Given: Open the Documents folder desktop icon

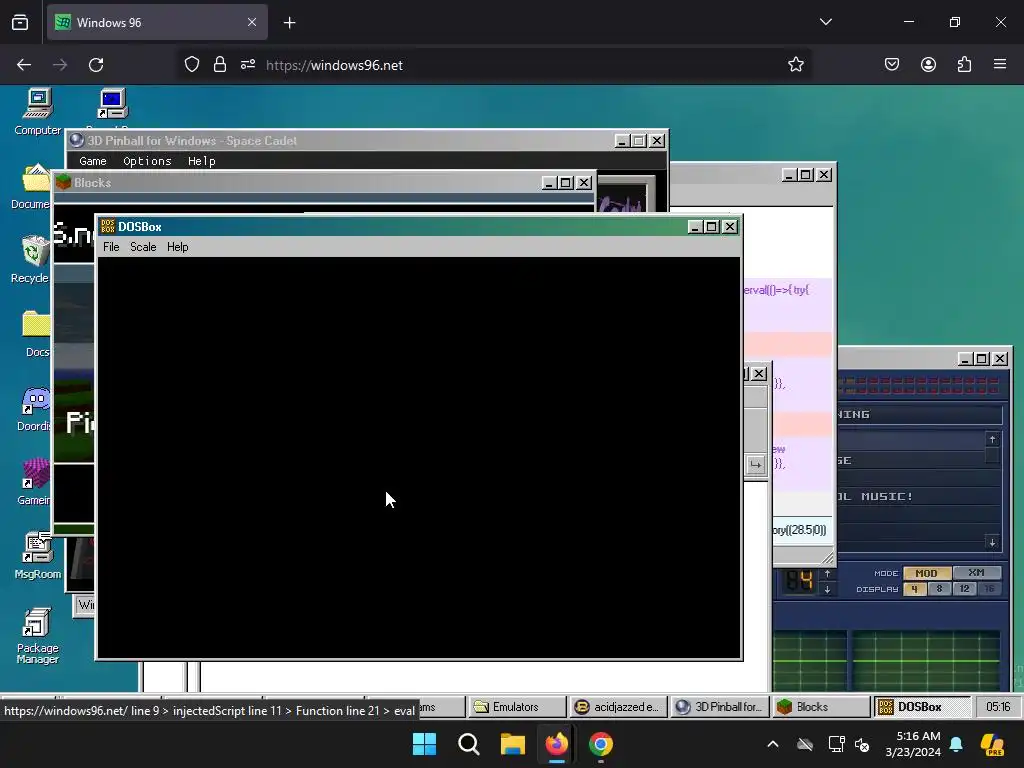Looking at the screenshot, I should pyautogui.click(x=33, y=186).
